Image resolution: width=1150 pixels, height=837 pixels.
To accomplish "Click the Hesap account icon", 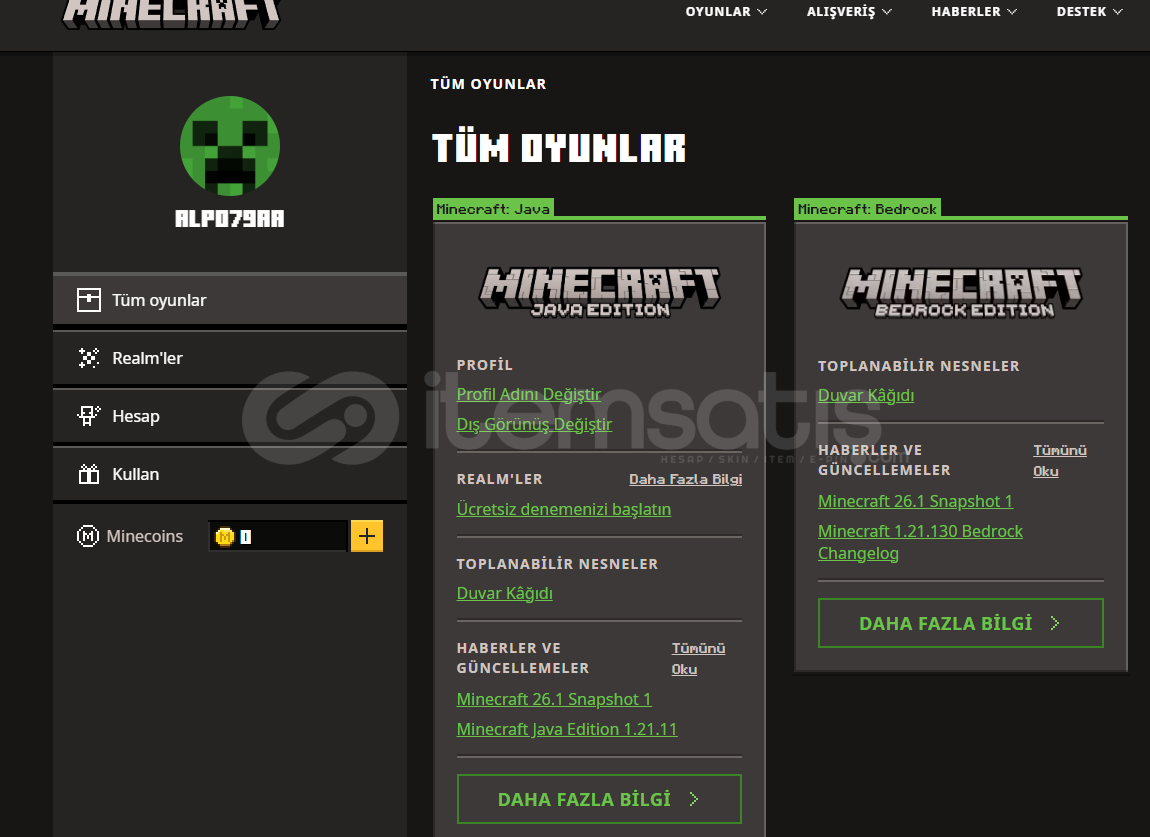I will pyautogui.click(x=89, y=416).
